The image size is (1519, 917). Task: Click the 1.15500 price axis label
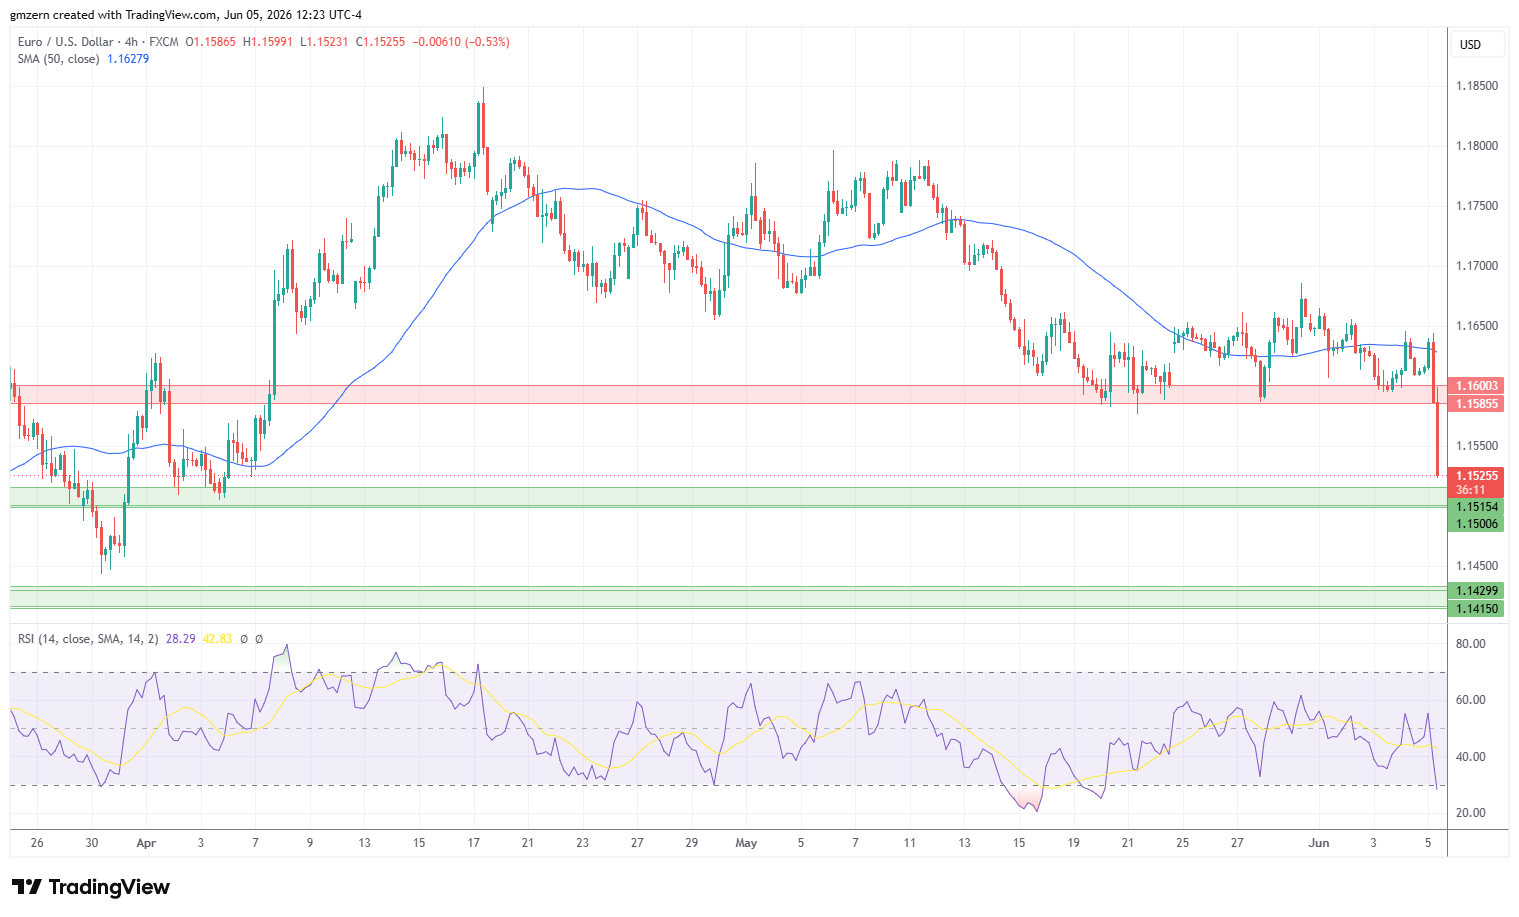[1477, 446]
